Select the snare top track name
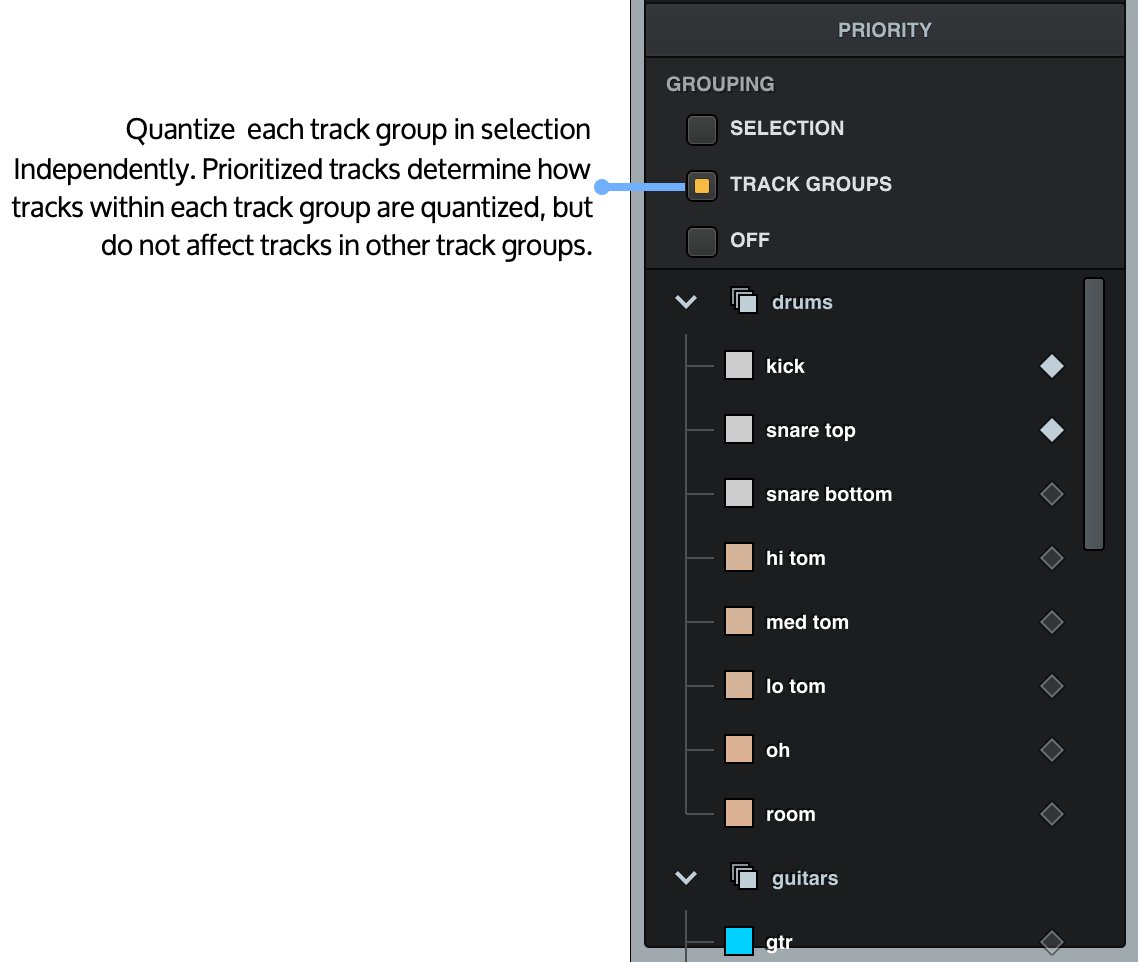 pyautogui.click(x=811, y=431)
